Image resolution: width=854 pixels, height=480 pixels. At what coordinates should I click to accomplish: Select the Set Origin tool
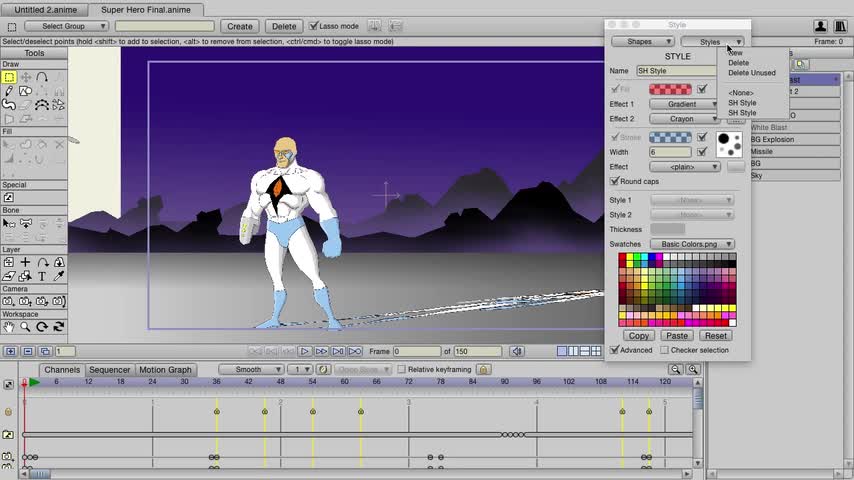(26, 263)
